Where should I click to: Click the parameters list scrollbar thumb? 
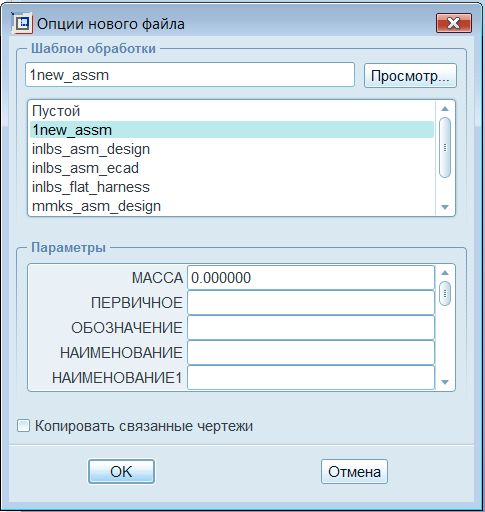click(445, 293)
